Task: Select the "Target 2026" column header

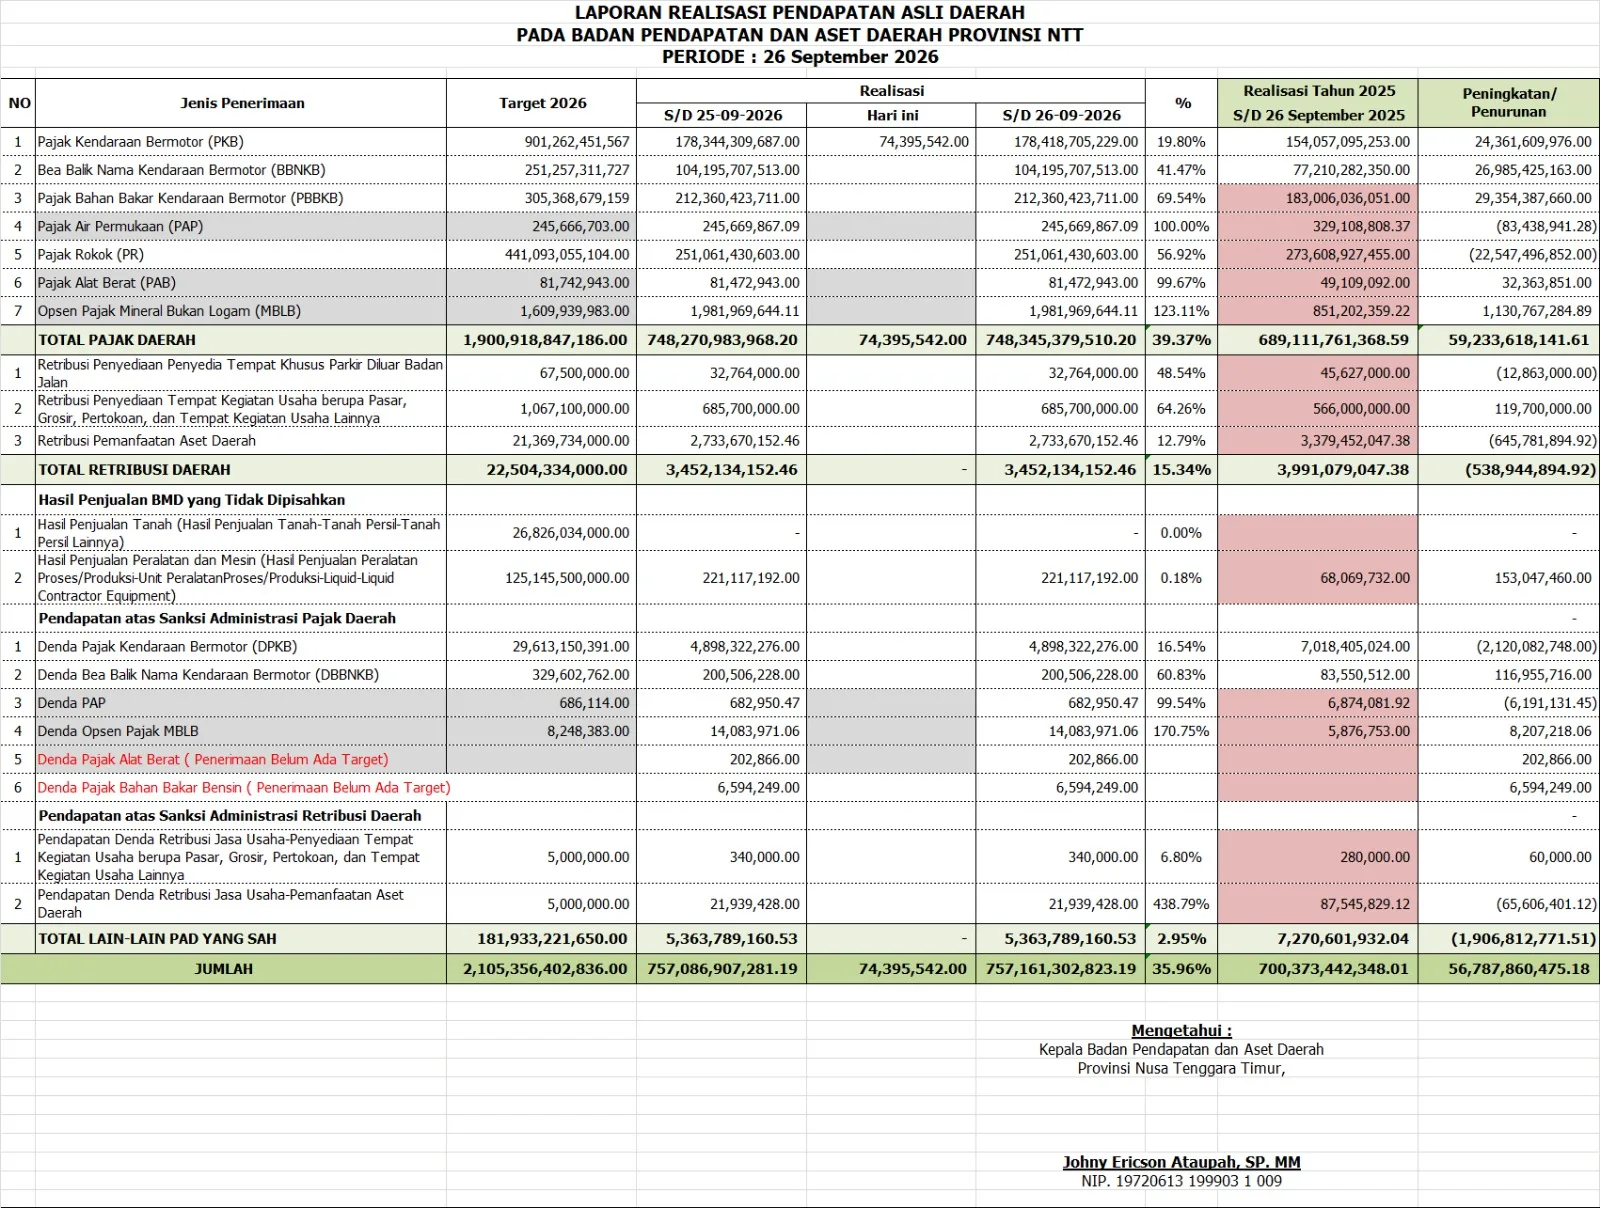Action: click(x=543, y=103)
